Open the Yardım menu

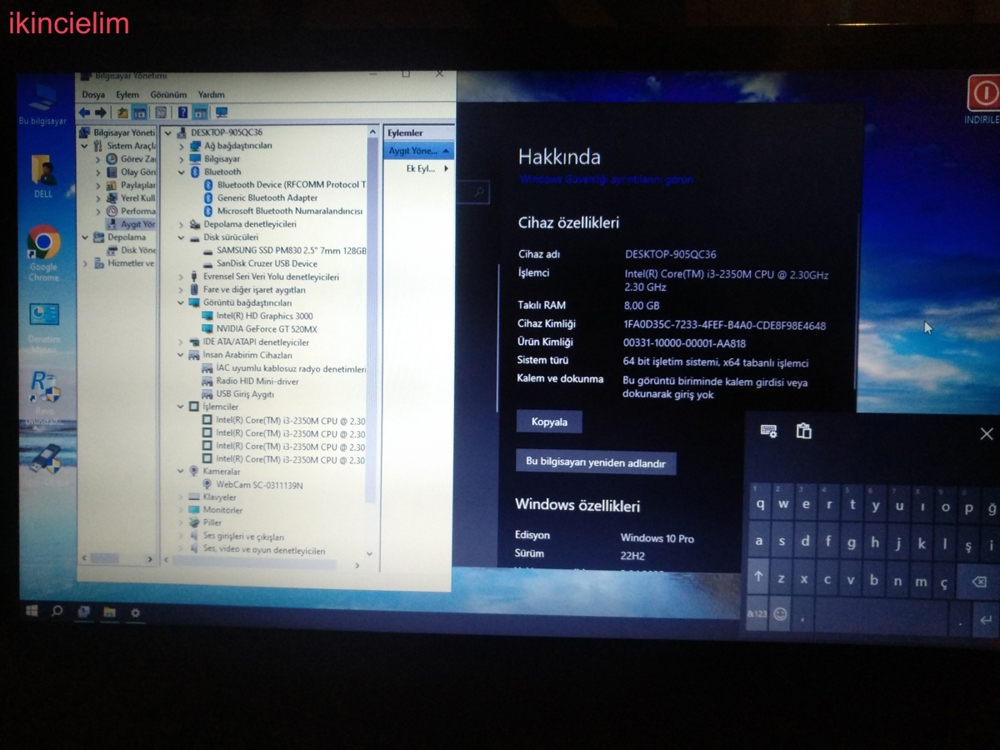(211, 94)
